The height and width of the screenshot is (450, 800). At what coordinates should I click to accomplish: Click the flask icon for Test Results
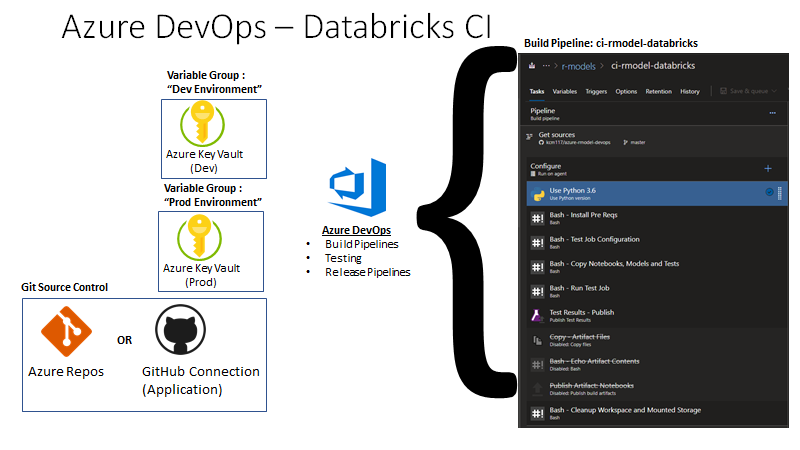click(537, 316)
